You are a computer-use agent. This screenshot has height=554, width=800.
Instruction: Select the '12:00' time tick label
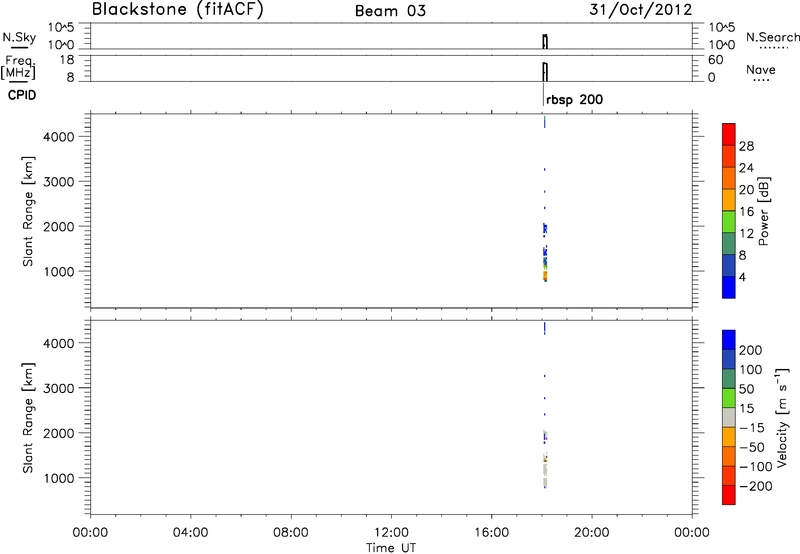tap(391, 533)
